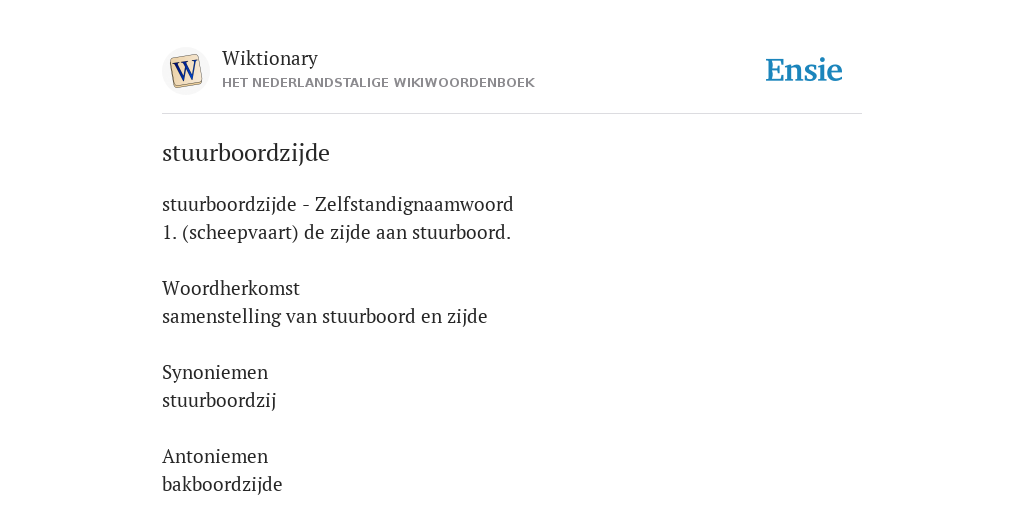Select the Antoniemen section label
1024x512 pixels.
(215, 456)
